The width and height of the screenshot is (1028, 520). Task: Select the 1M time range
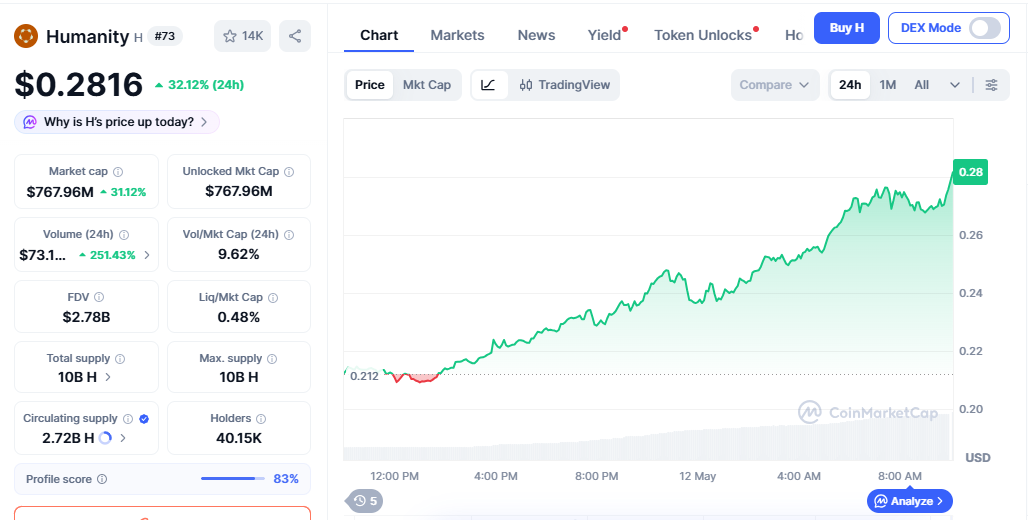pyautogui.click(x=888, y=85)
